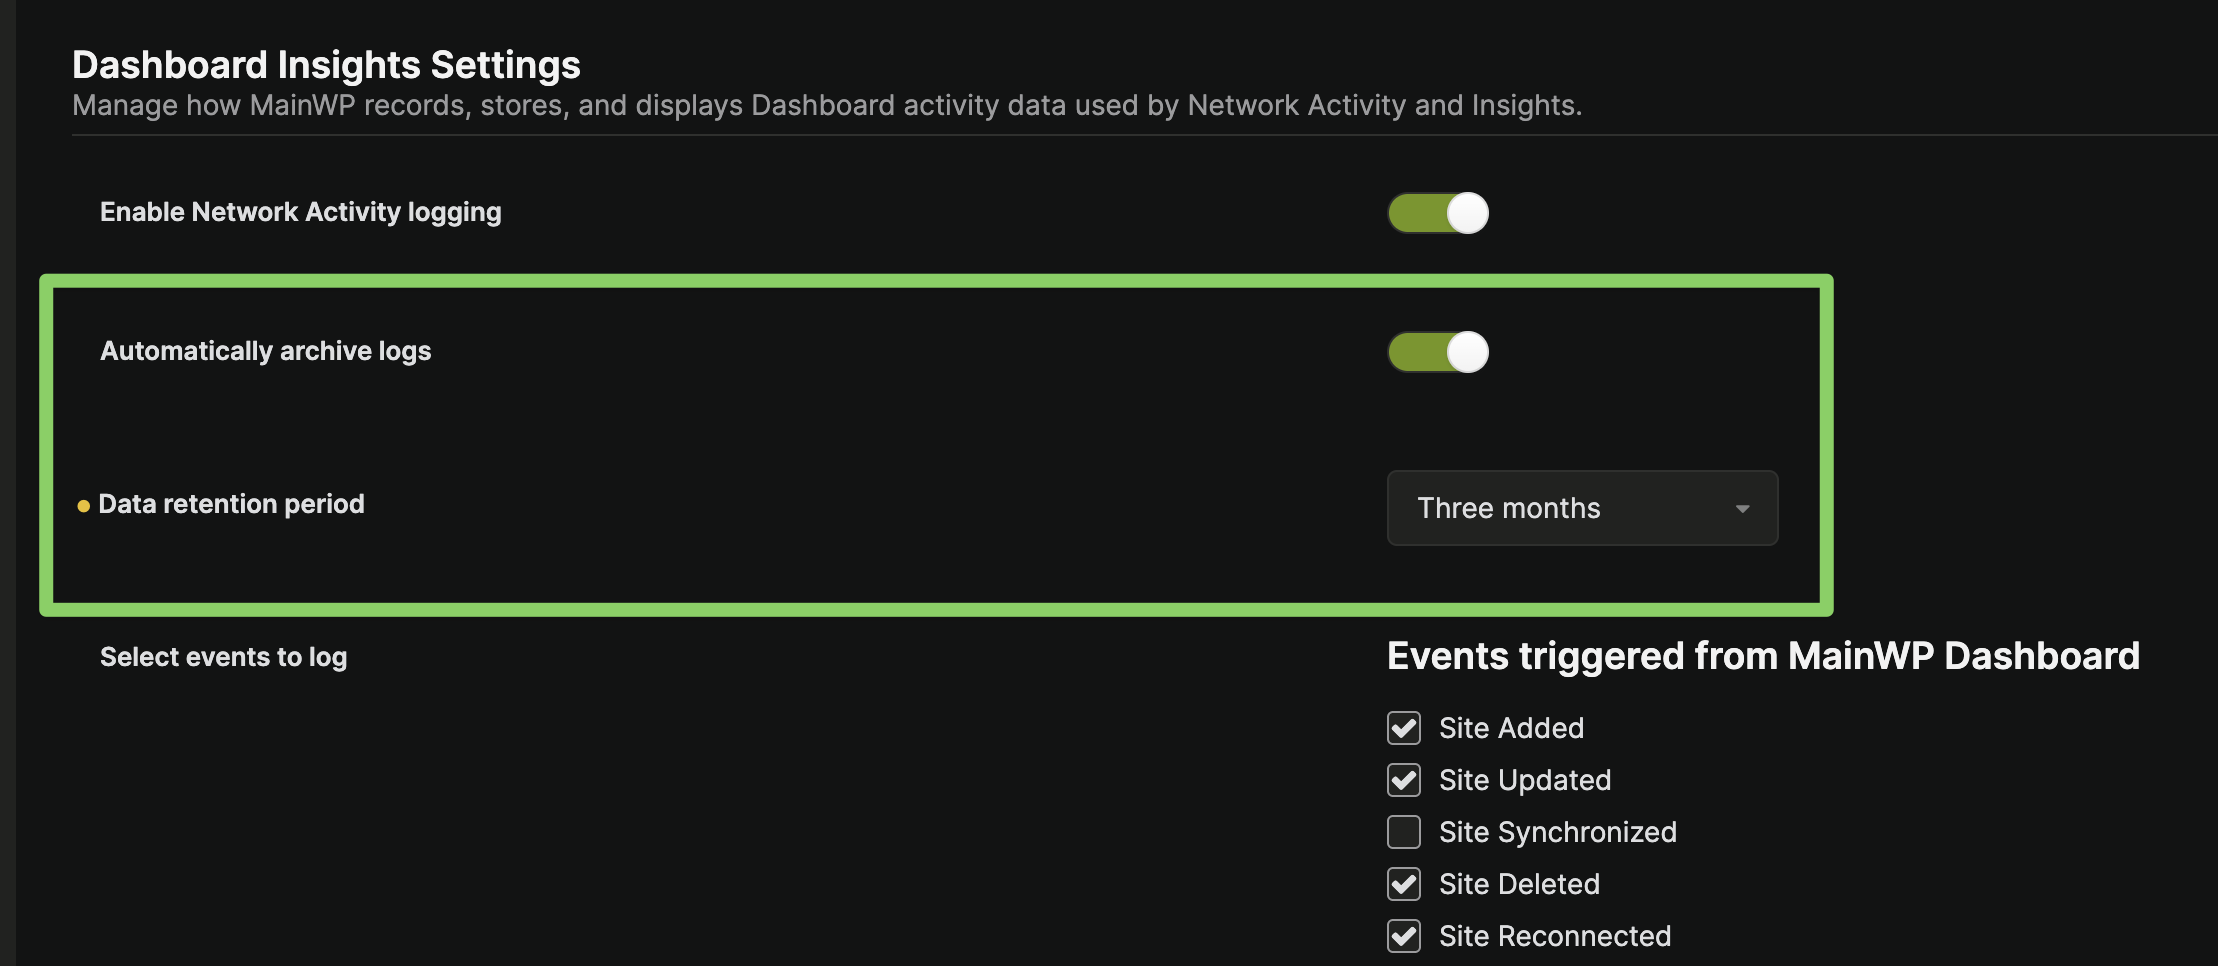Open the Data retention period dropdown
This screenshot has width=2218, height=966.
[1581, 508]
